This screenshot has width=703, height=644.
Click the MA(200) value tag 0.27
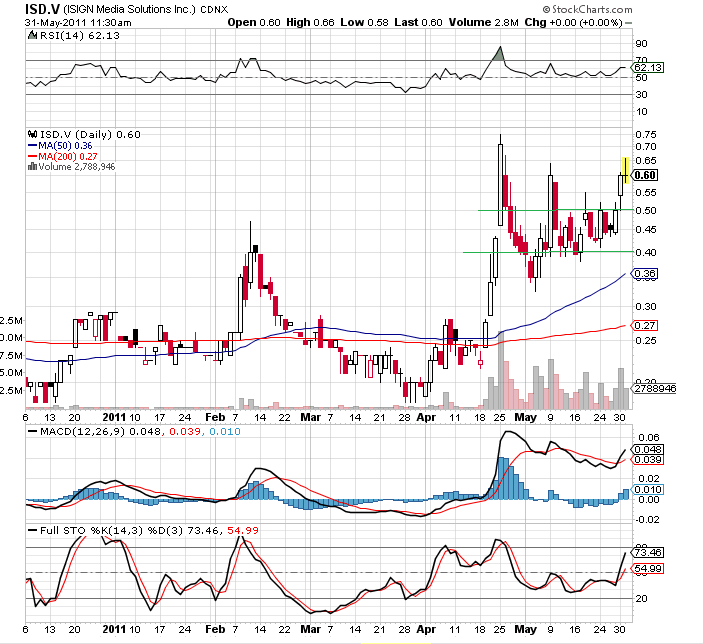point(644,326)
